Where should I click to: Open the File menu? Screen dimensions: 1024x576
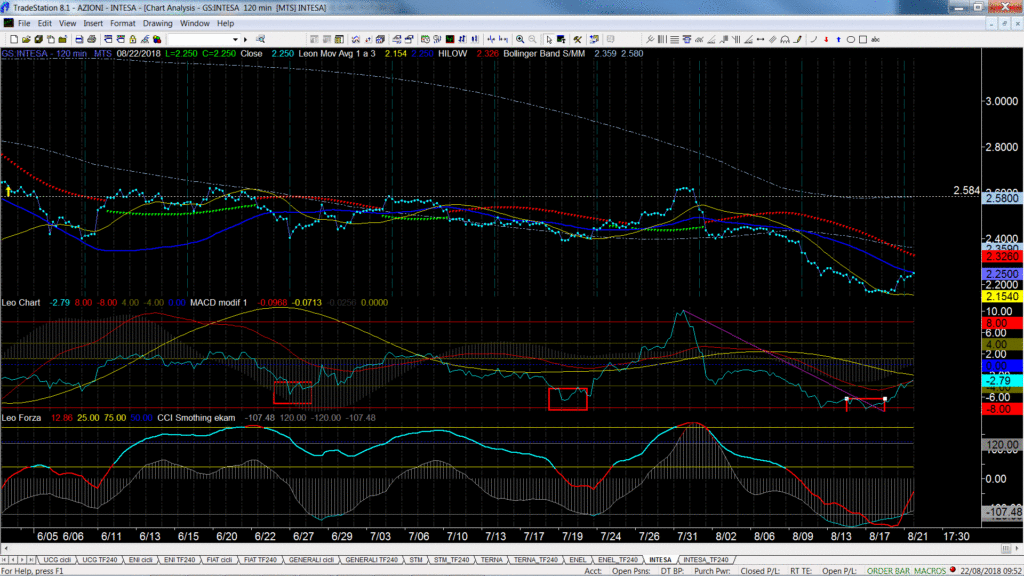pyautogui.click(x=24, y=24)
